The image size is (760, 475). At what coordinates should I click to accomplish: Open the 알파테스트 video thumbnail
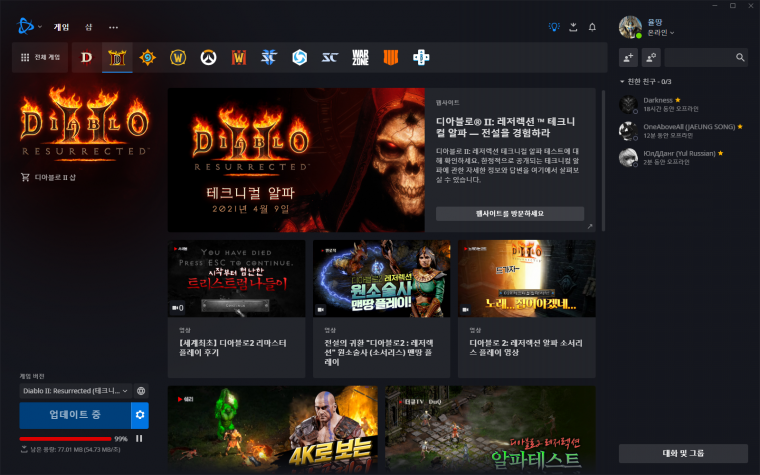(491, 429)
